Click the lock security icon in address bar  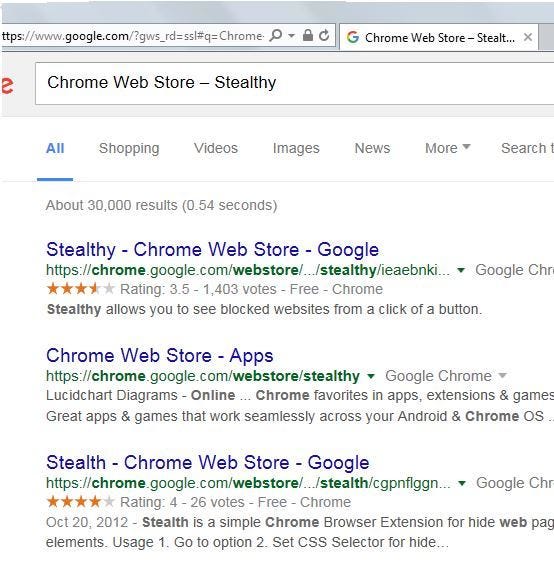pyautogui.click(x=308, y=35)
